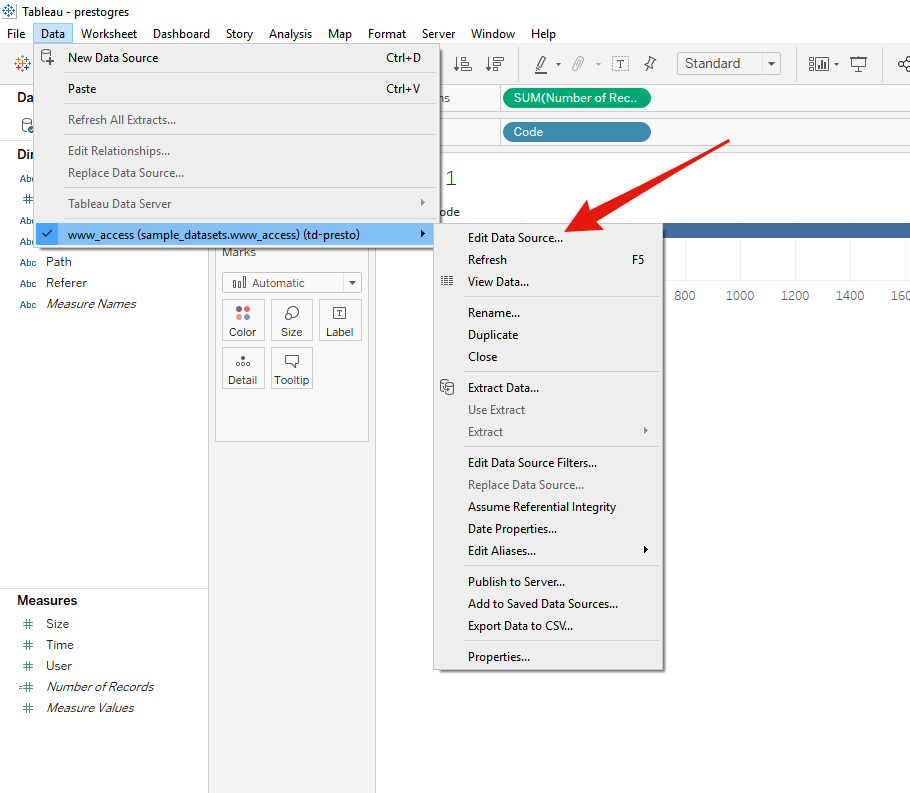Screen dimensions: 910x793
Task: Toggle Assume Referential Integrity option
Action: pos(541,507)
